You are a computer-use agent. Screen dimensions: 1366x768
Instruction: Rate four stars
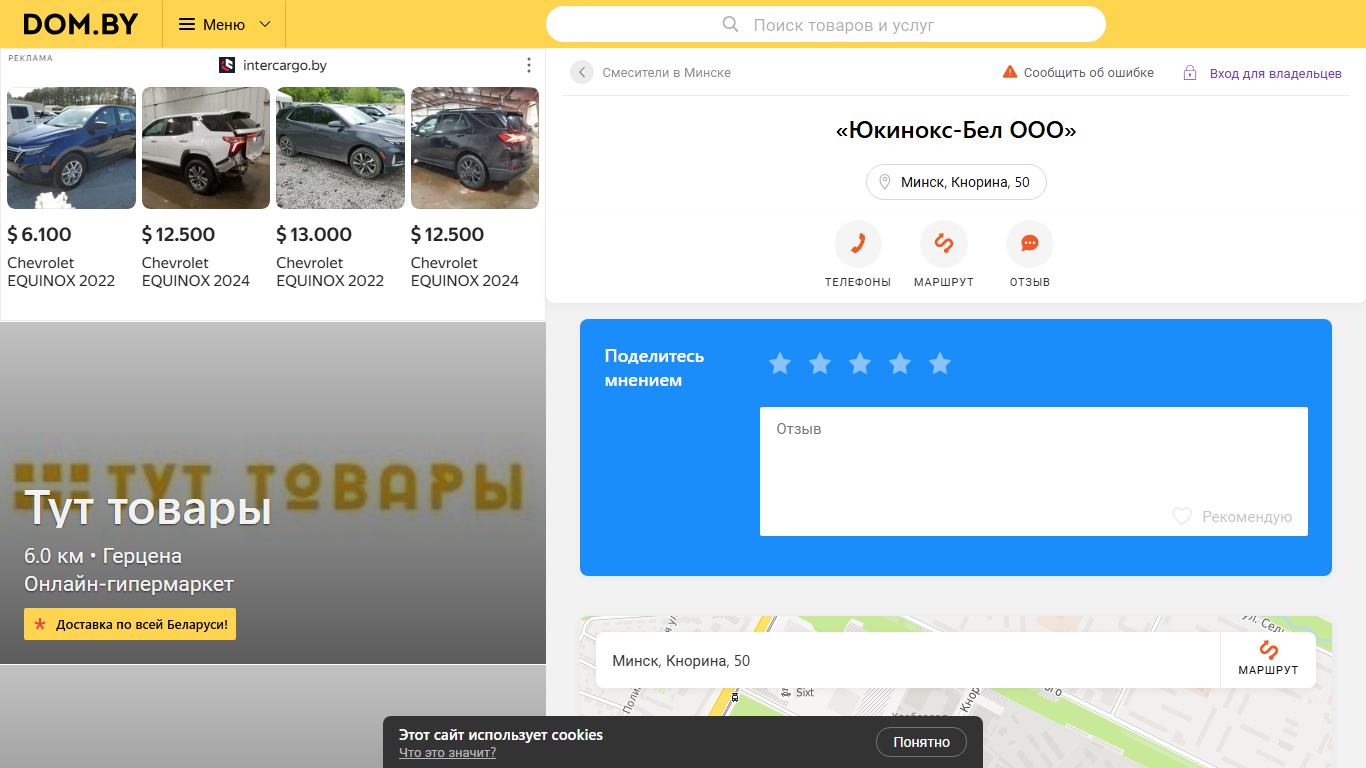pos(900,364)
